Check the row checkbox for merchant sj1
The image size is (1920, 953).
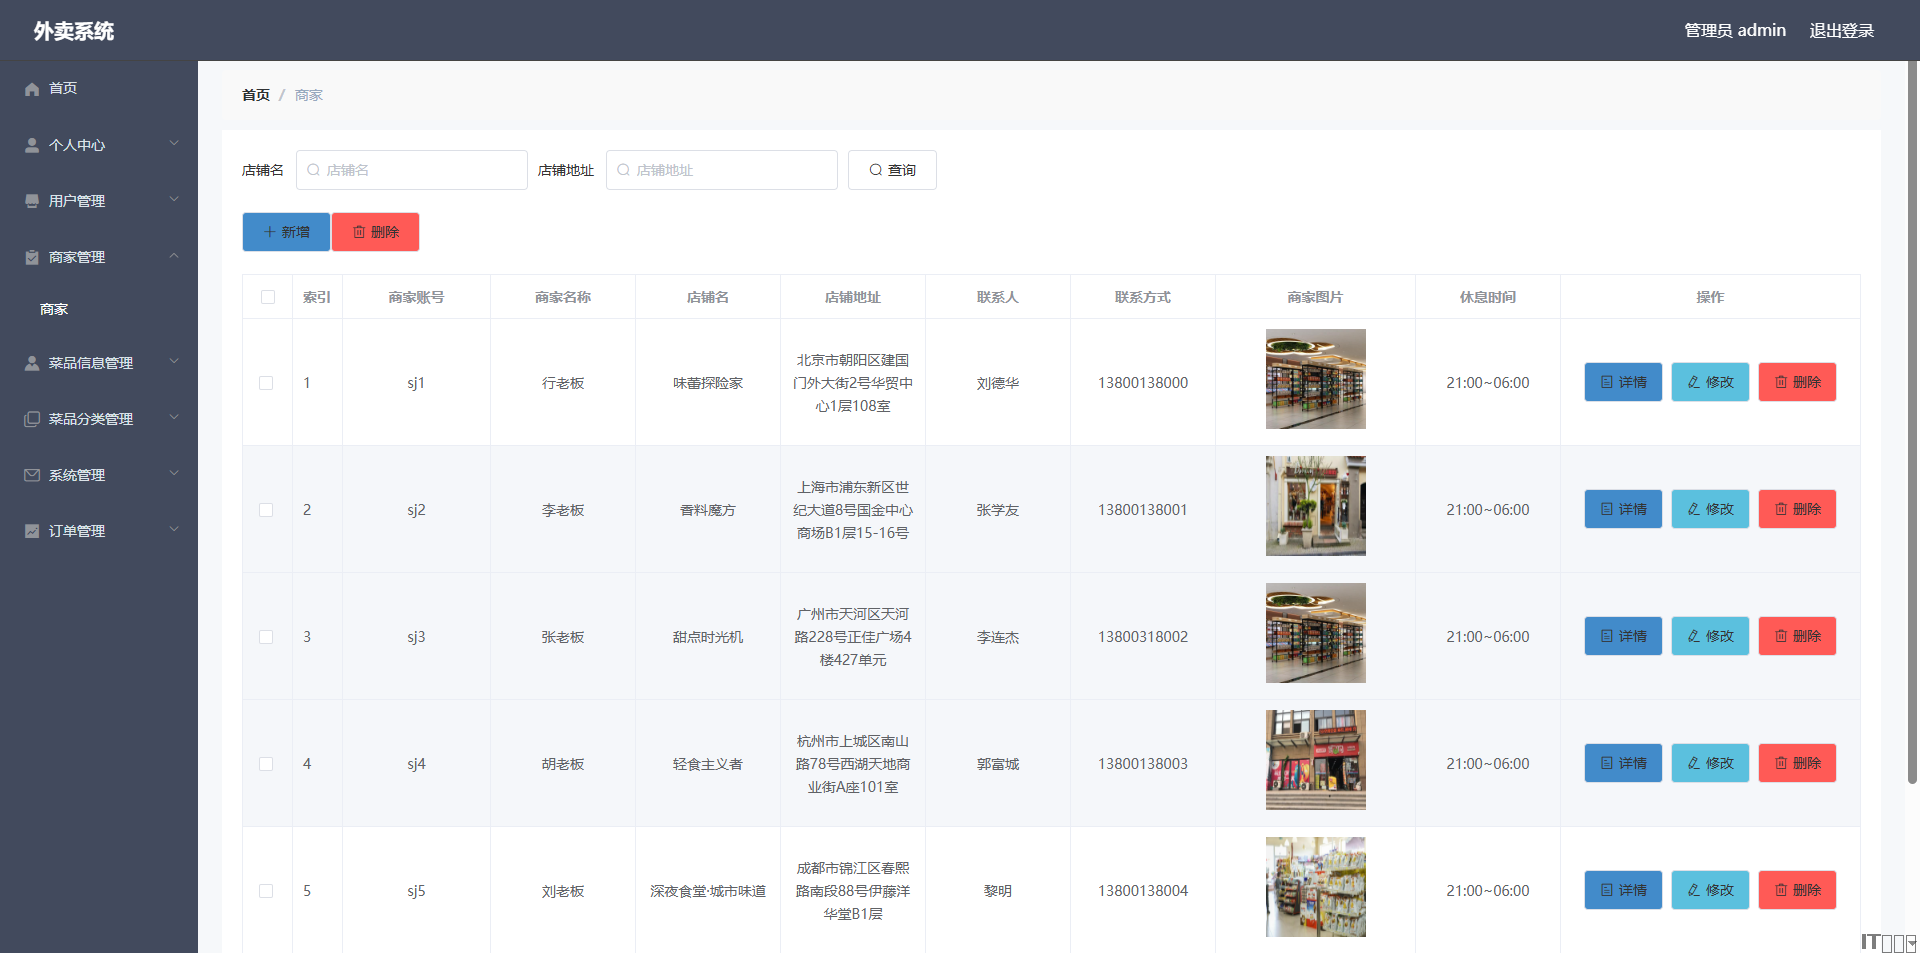click(266, 383)
